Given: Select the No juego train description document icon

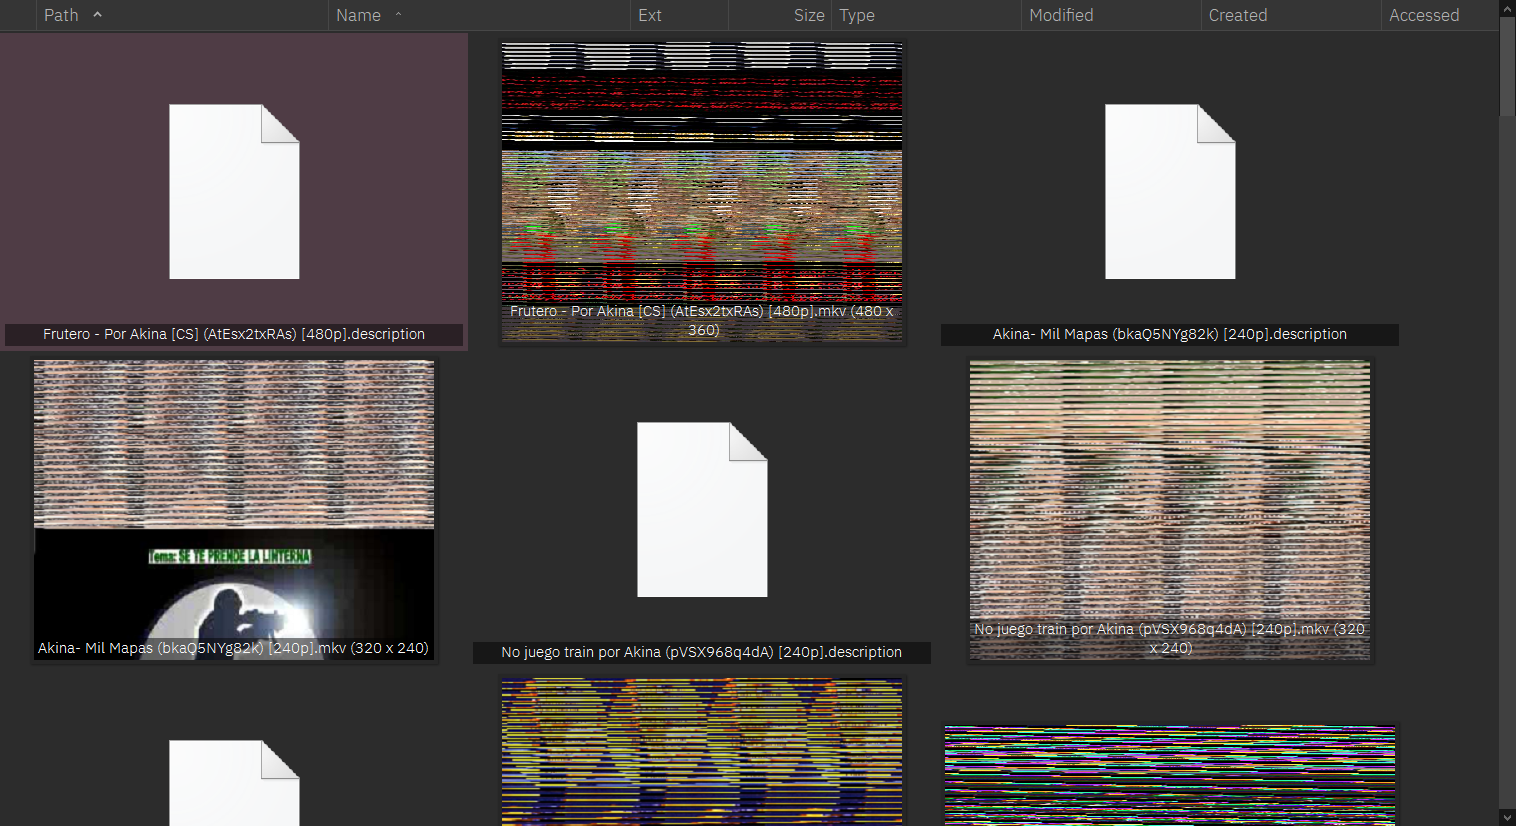Looking at the screenshot, I should pos(701,509).
